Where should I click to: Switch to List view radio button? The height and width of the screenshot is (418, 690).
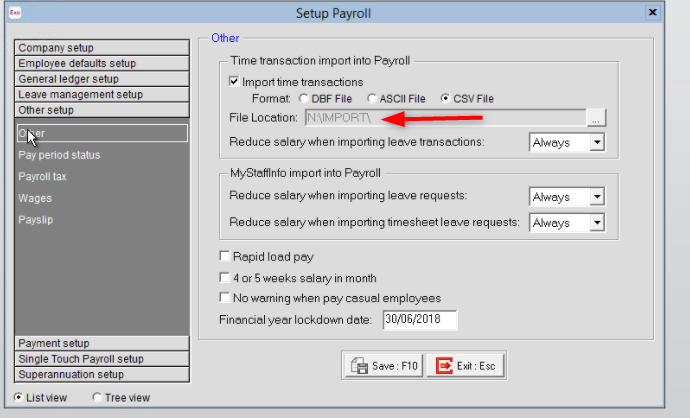click(x=18, y=397)
